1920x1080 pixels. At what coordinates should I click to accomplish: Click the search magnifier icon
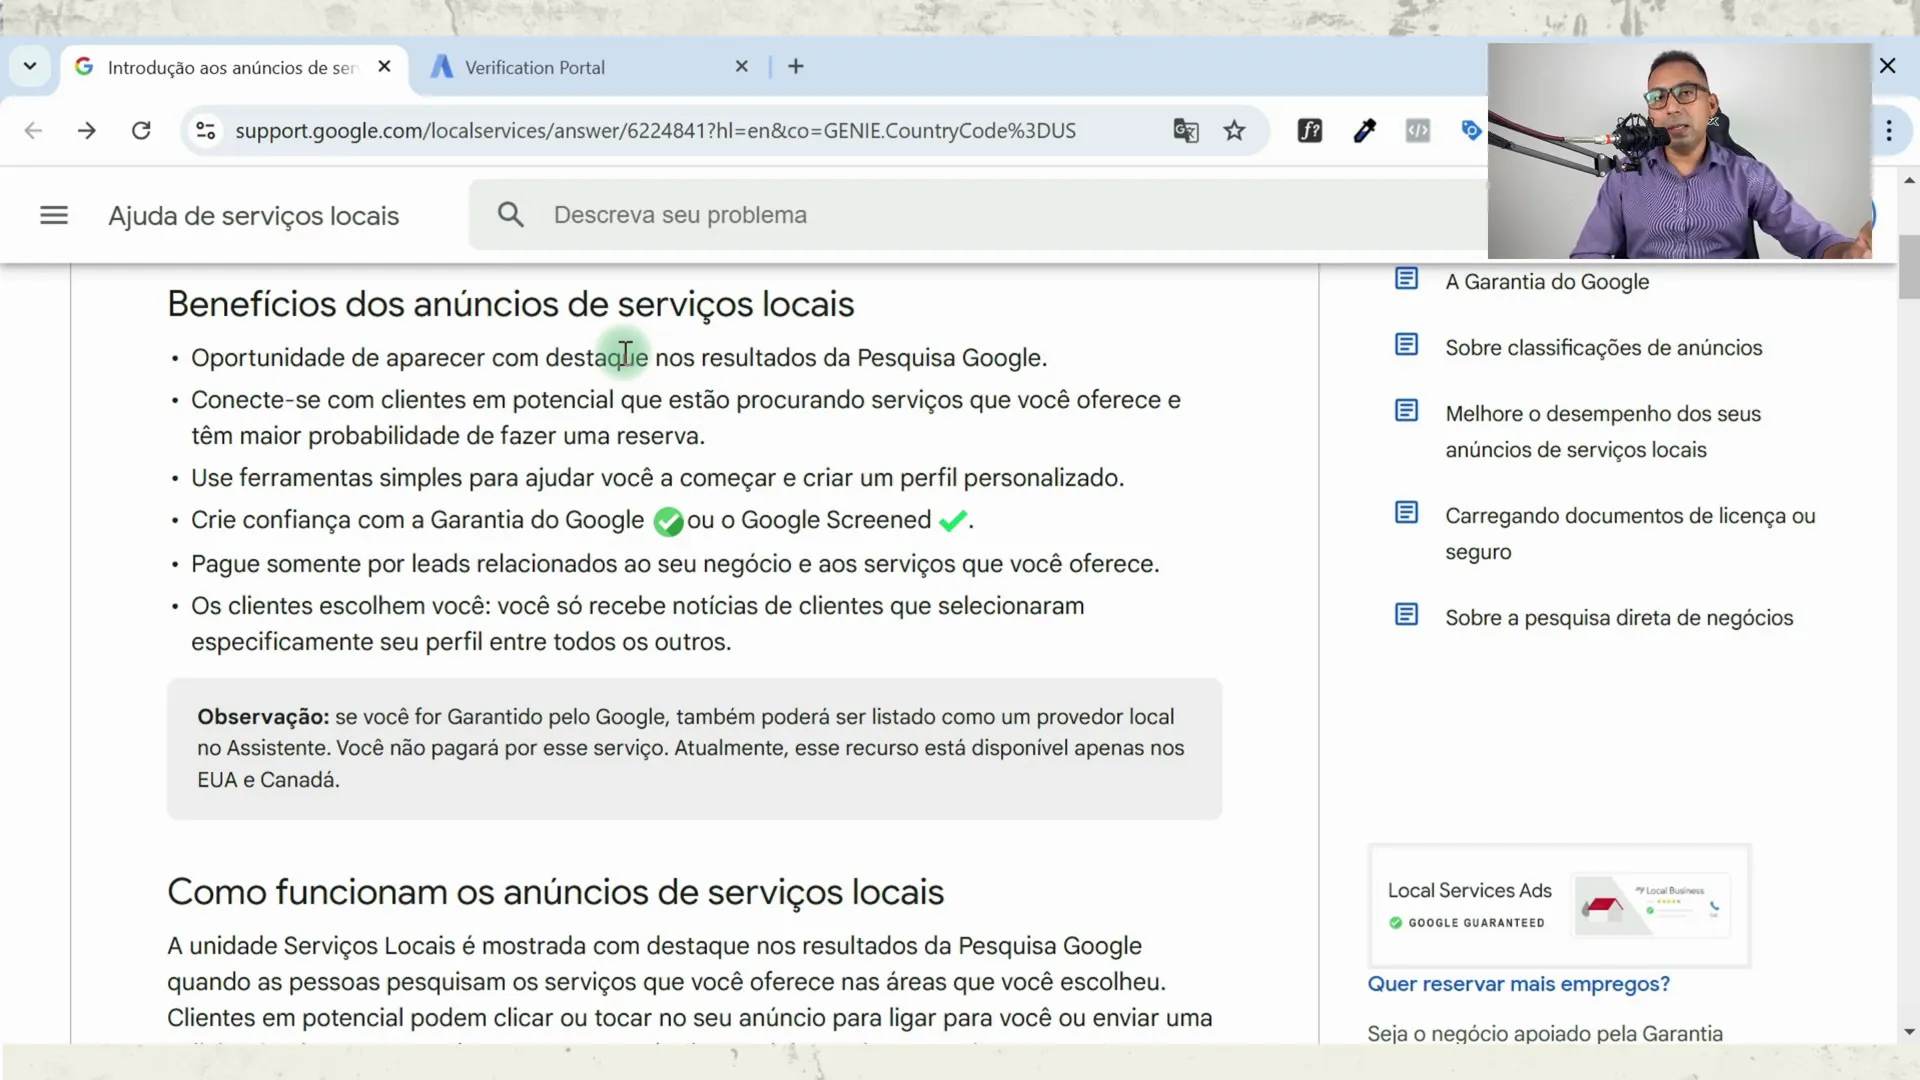511,214
